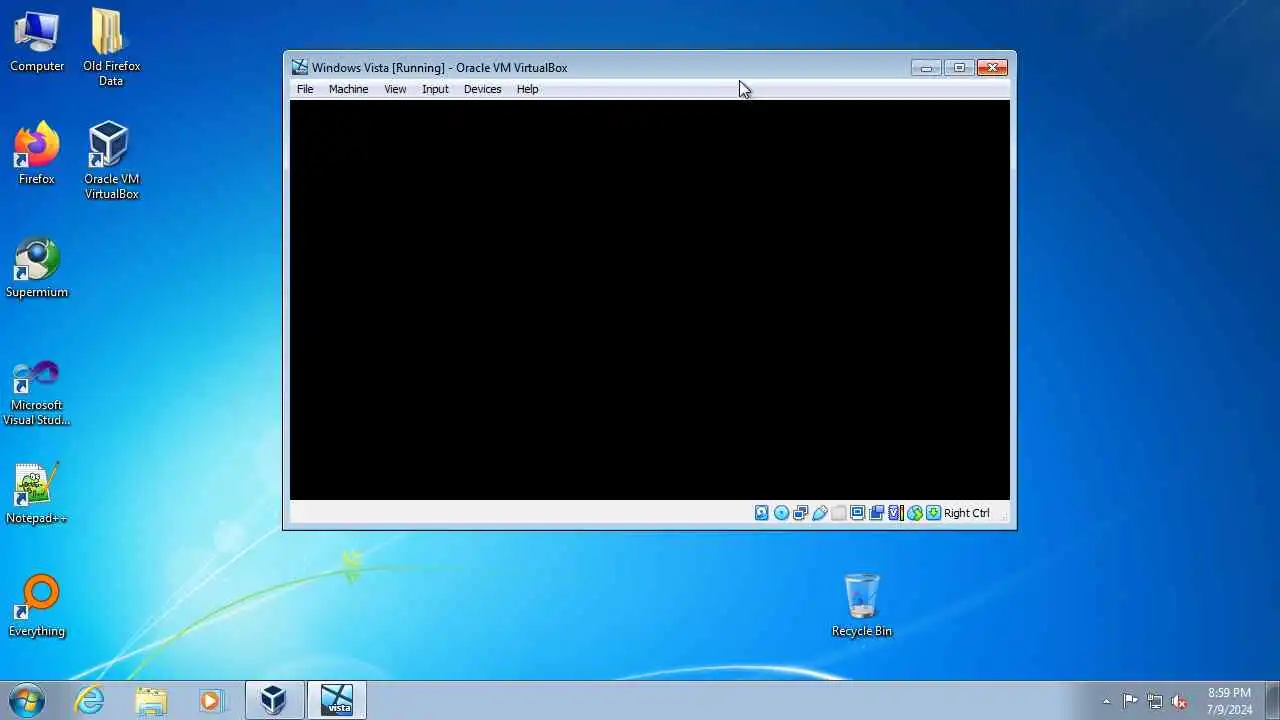
Task: Click the display settings status icon
Action: [857, 513]
